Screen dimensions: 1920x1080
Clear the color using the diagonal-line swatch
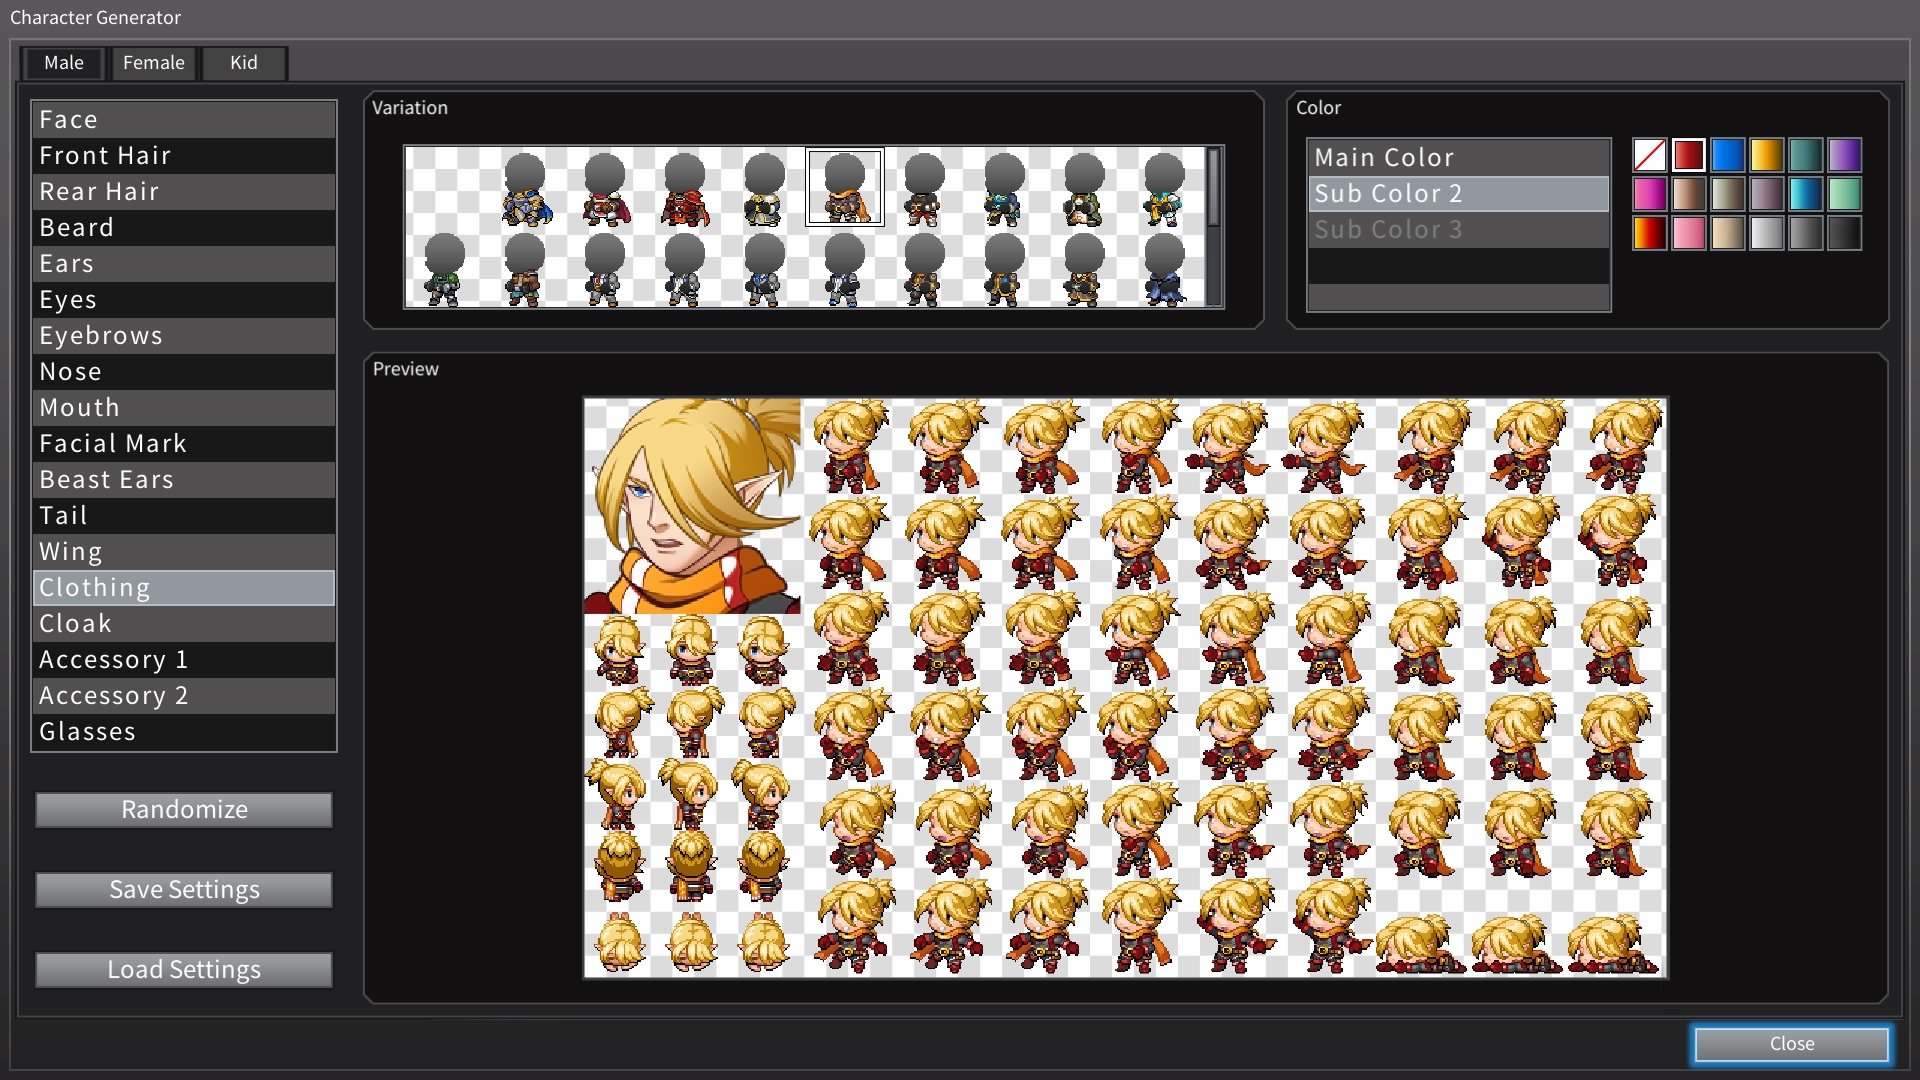coord(1649,156)
